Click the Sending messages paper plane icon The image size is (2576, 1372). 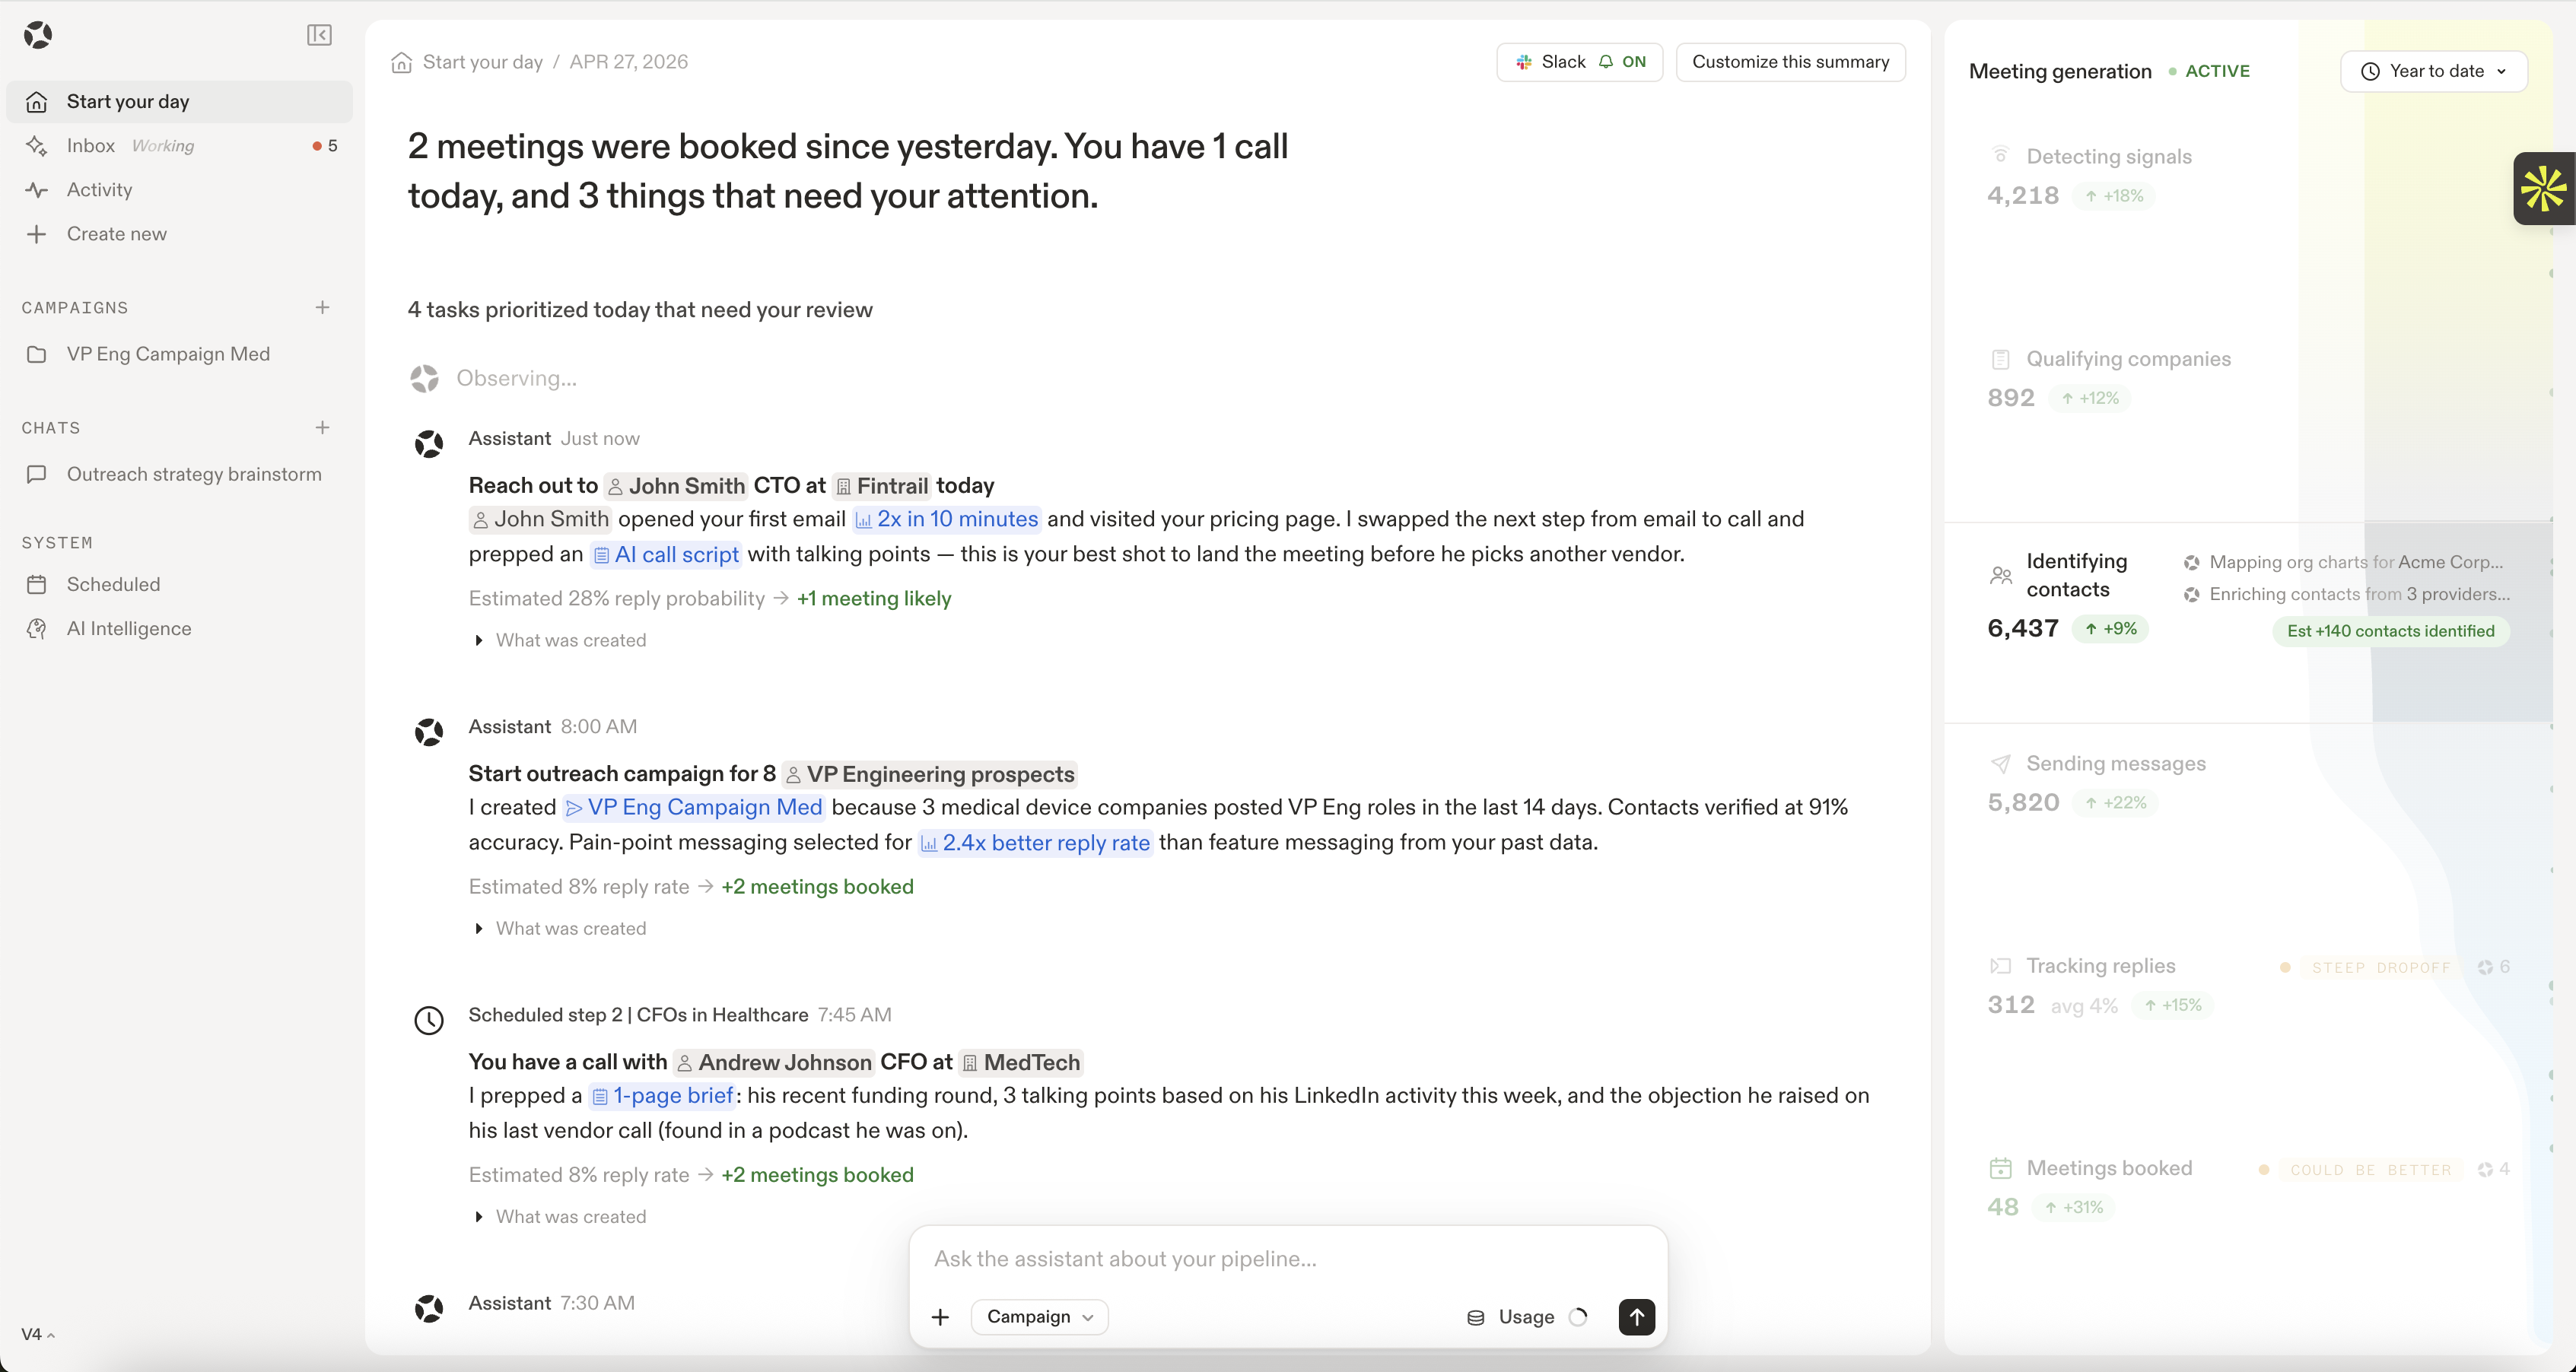tap(2000, 764)
